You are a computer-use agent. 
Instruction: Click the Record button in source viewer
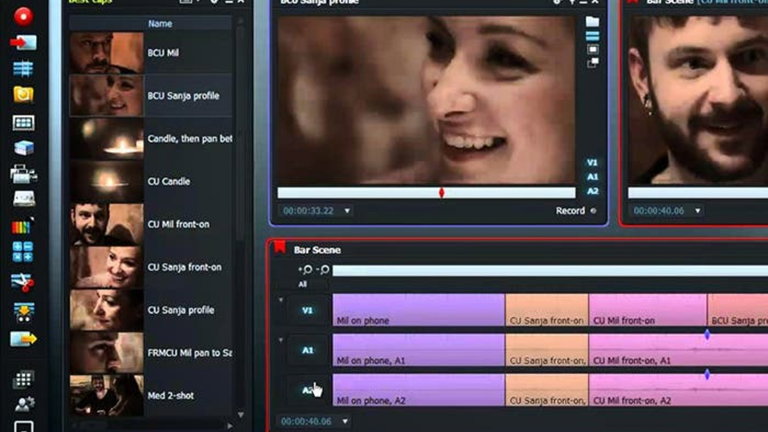[576, 211]
